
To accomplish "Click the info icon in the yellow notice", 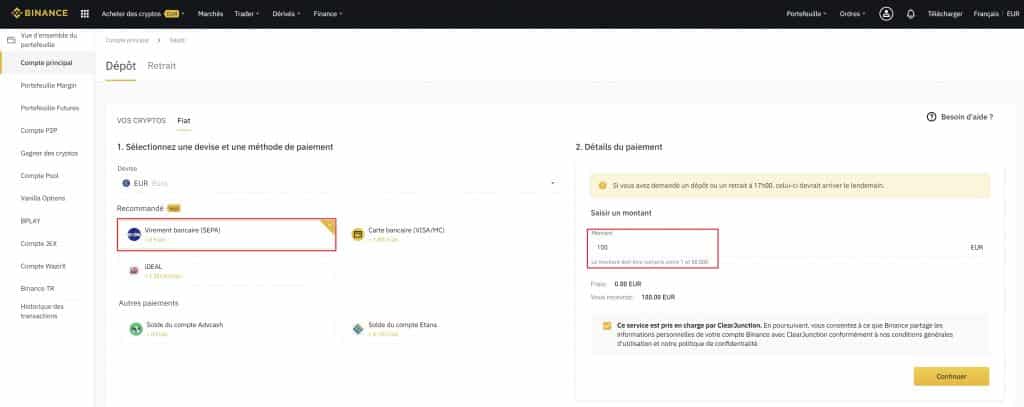I will [602, 186].
